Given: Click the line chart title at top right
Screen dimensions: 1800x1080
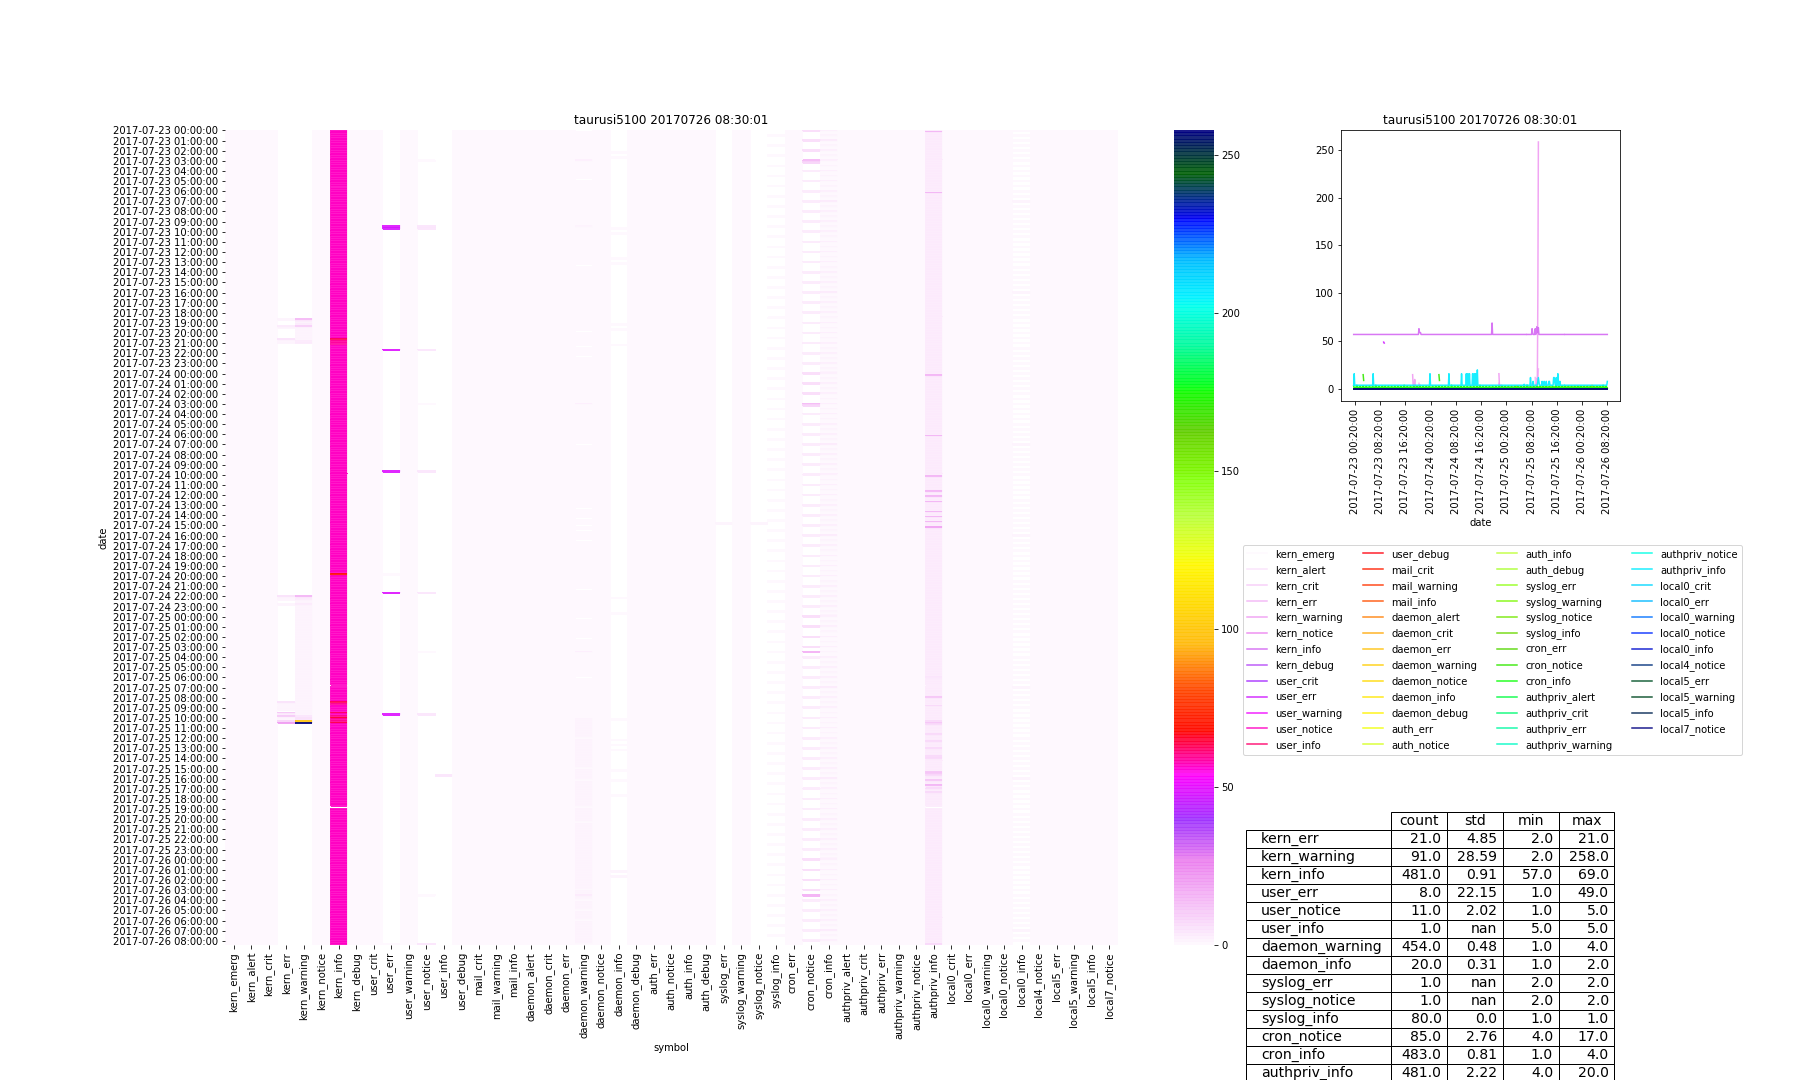Looking at the screenshot, I should pyautogui.click(x=1479, y=120).
